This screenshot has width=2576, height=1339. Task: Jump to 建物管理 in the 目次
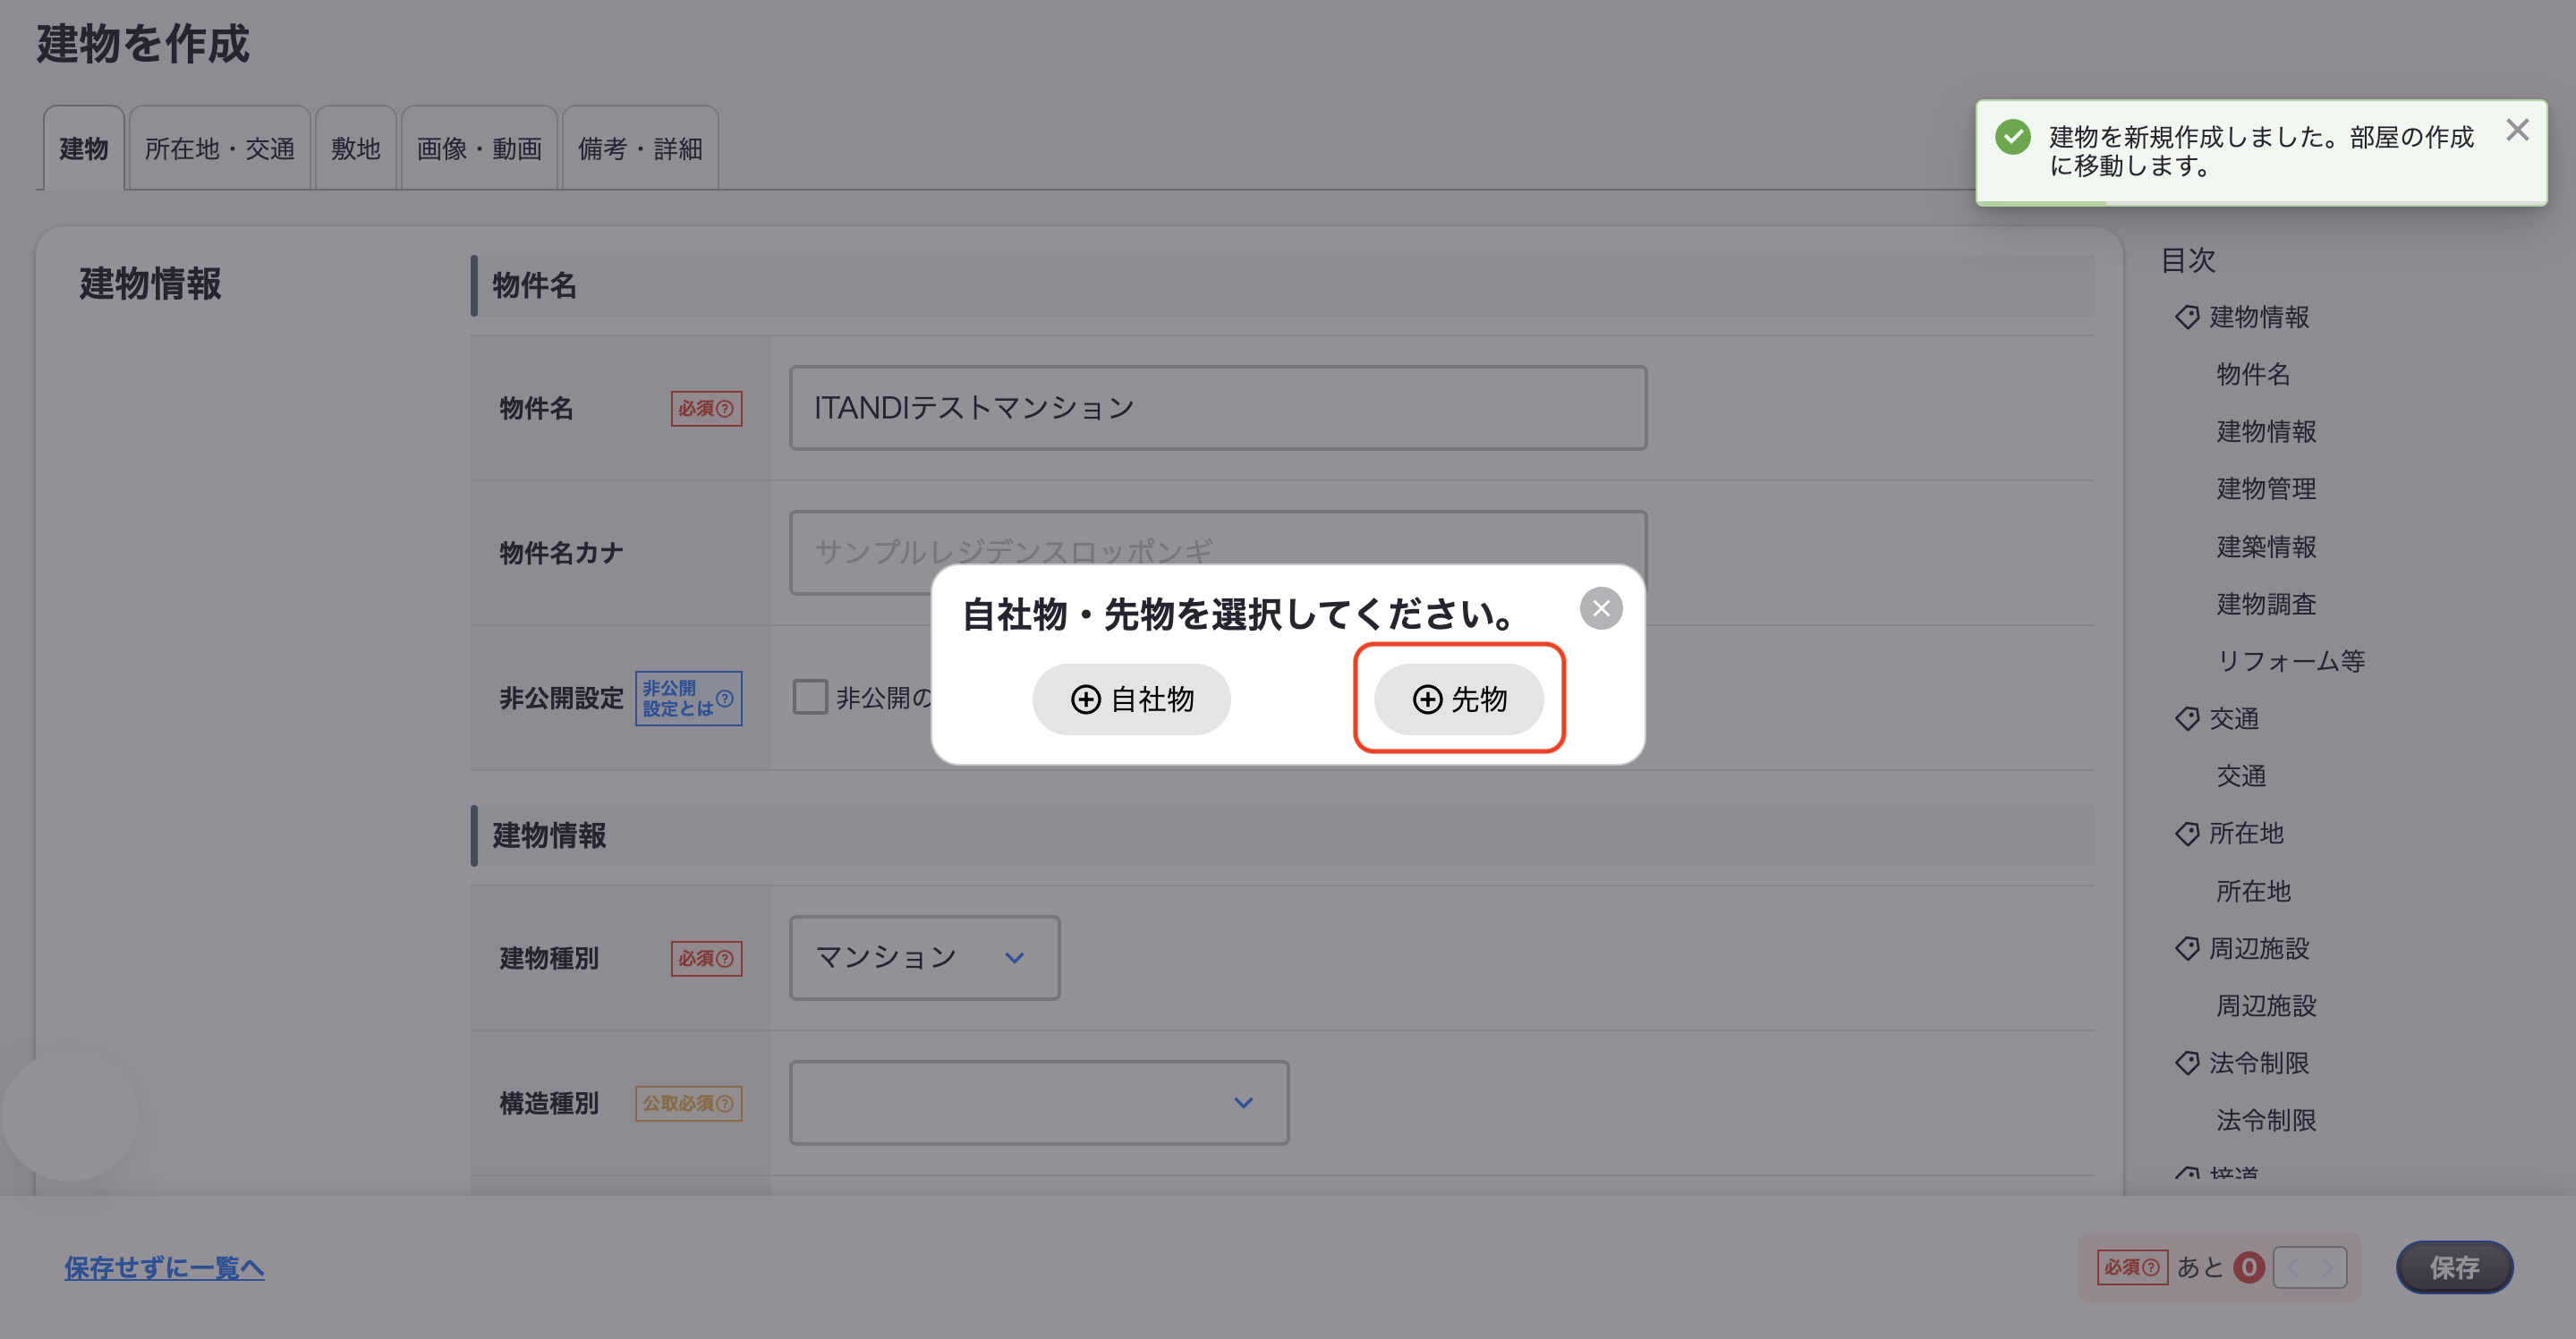[x=2266, y=488]
